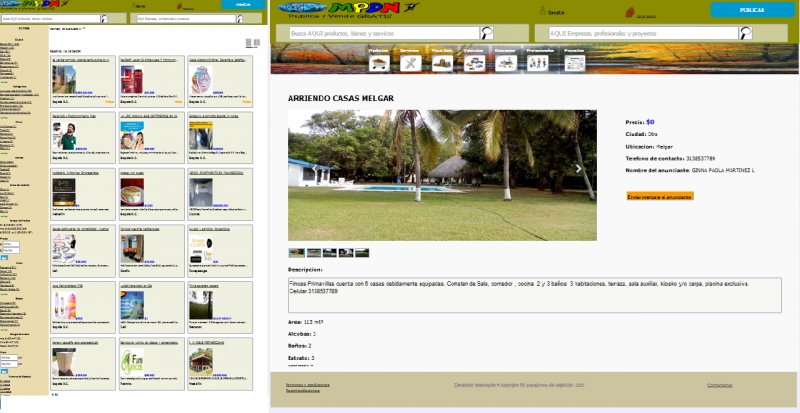Viewport: 800px width, 413px height.
Task: Show previous photo with carousel left arrow
Action: [315, 168]
